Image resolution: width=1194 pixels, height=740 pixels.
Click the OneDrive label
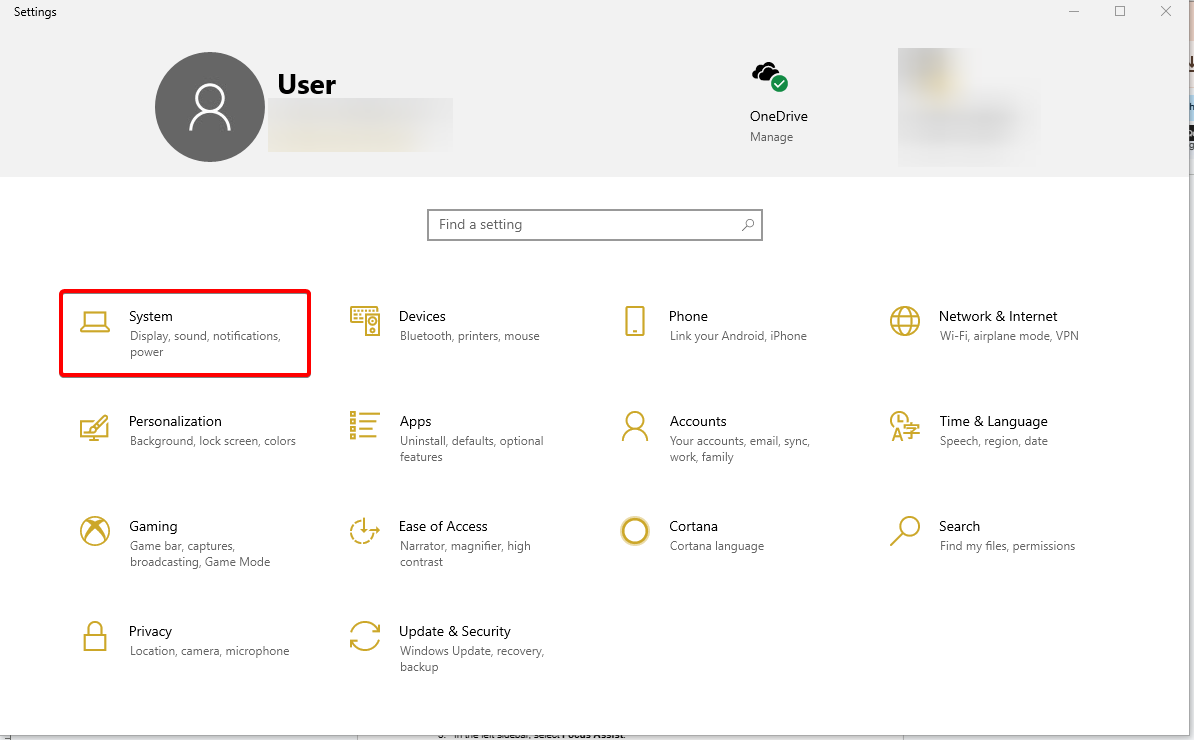778,116
